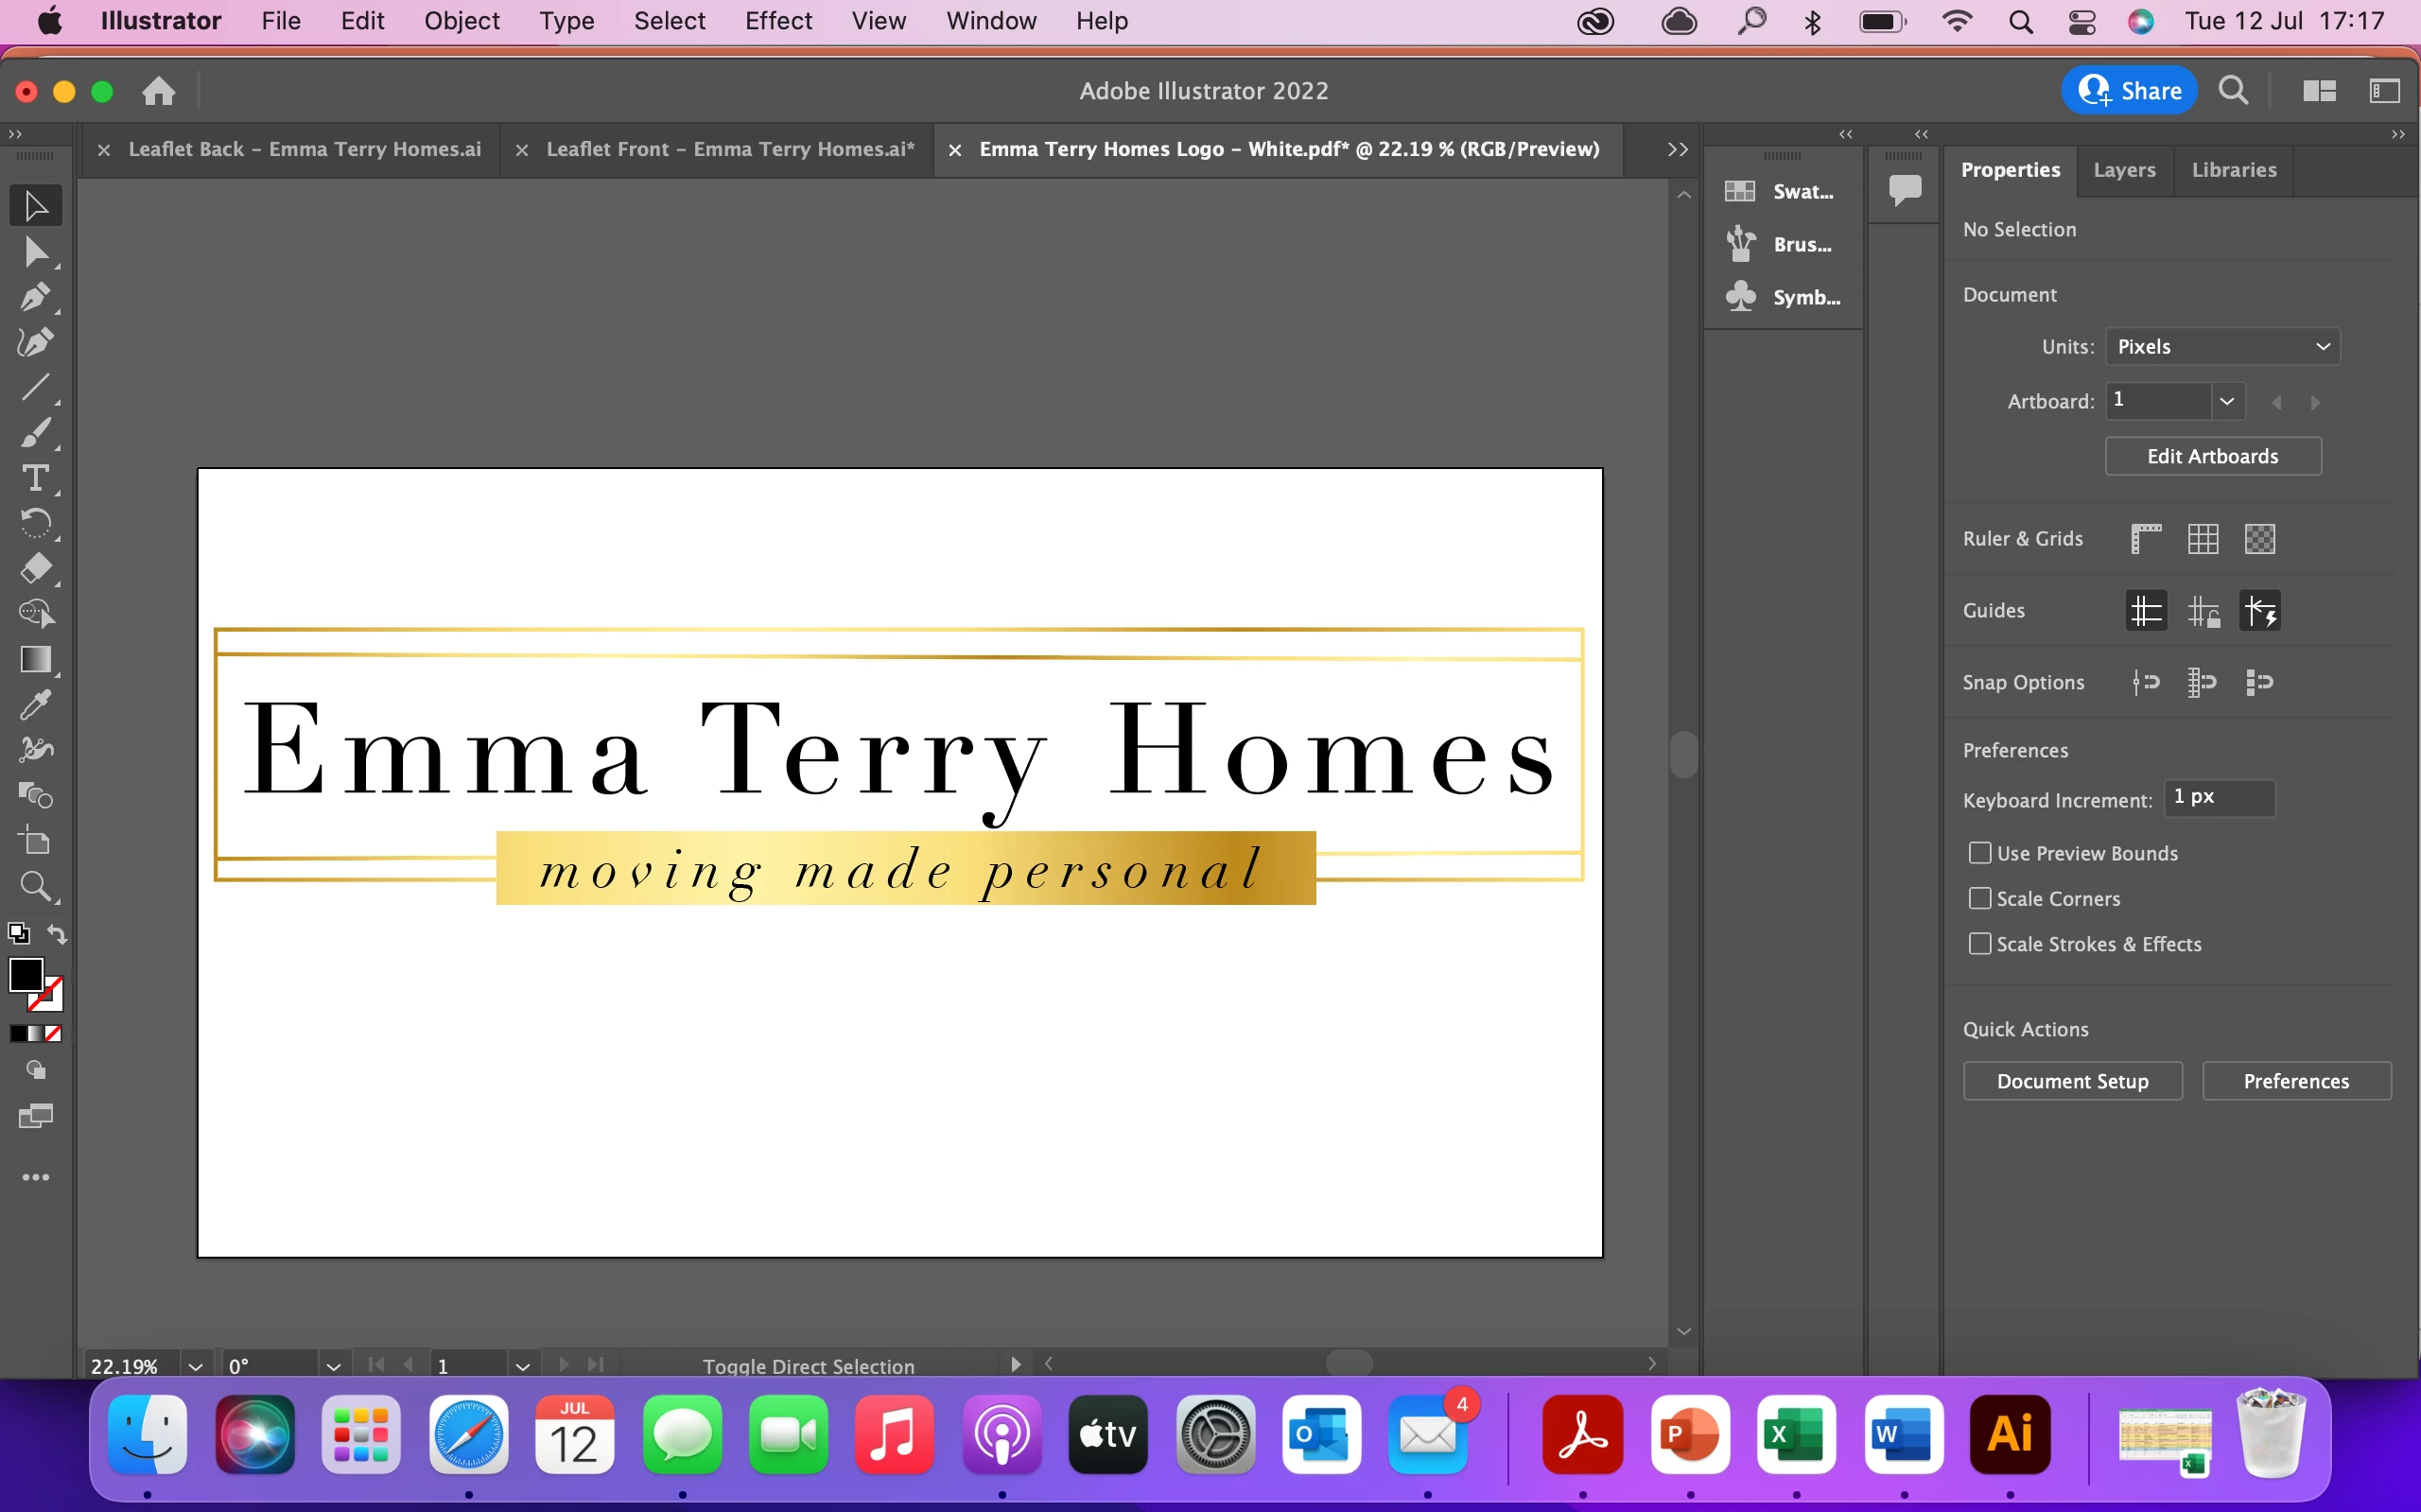This screenshot has width=2421, height=1512.
Task: Select the Zoom tool in toolbar
Action: pos(35,886)
